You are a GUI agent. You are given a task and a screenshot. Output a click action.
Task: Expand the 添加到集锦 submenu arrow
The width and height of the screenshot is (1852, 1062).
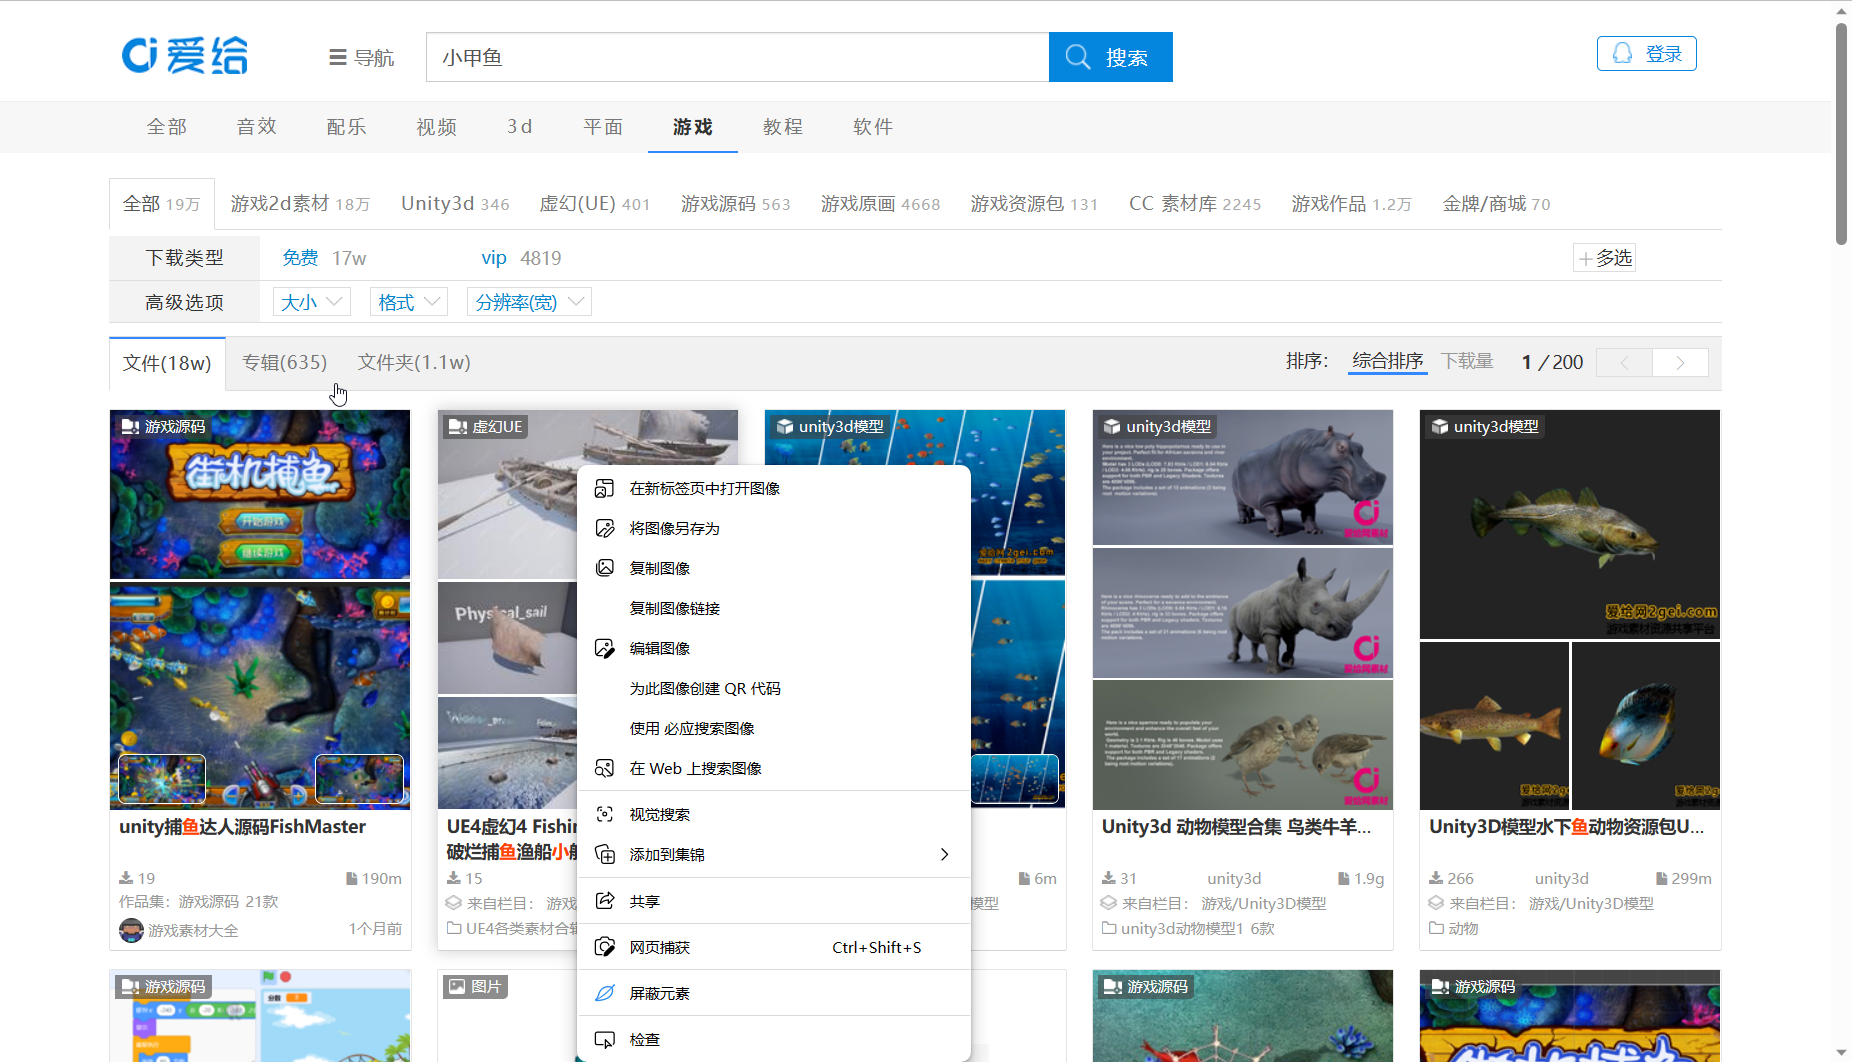coord(944,854)
